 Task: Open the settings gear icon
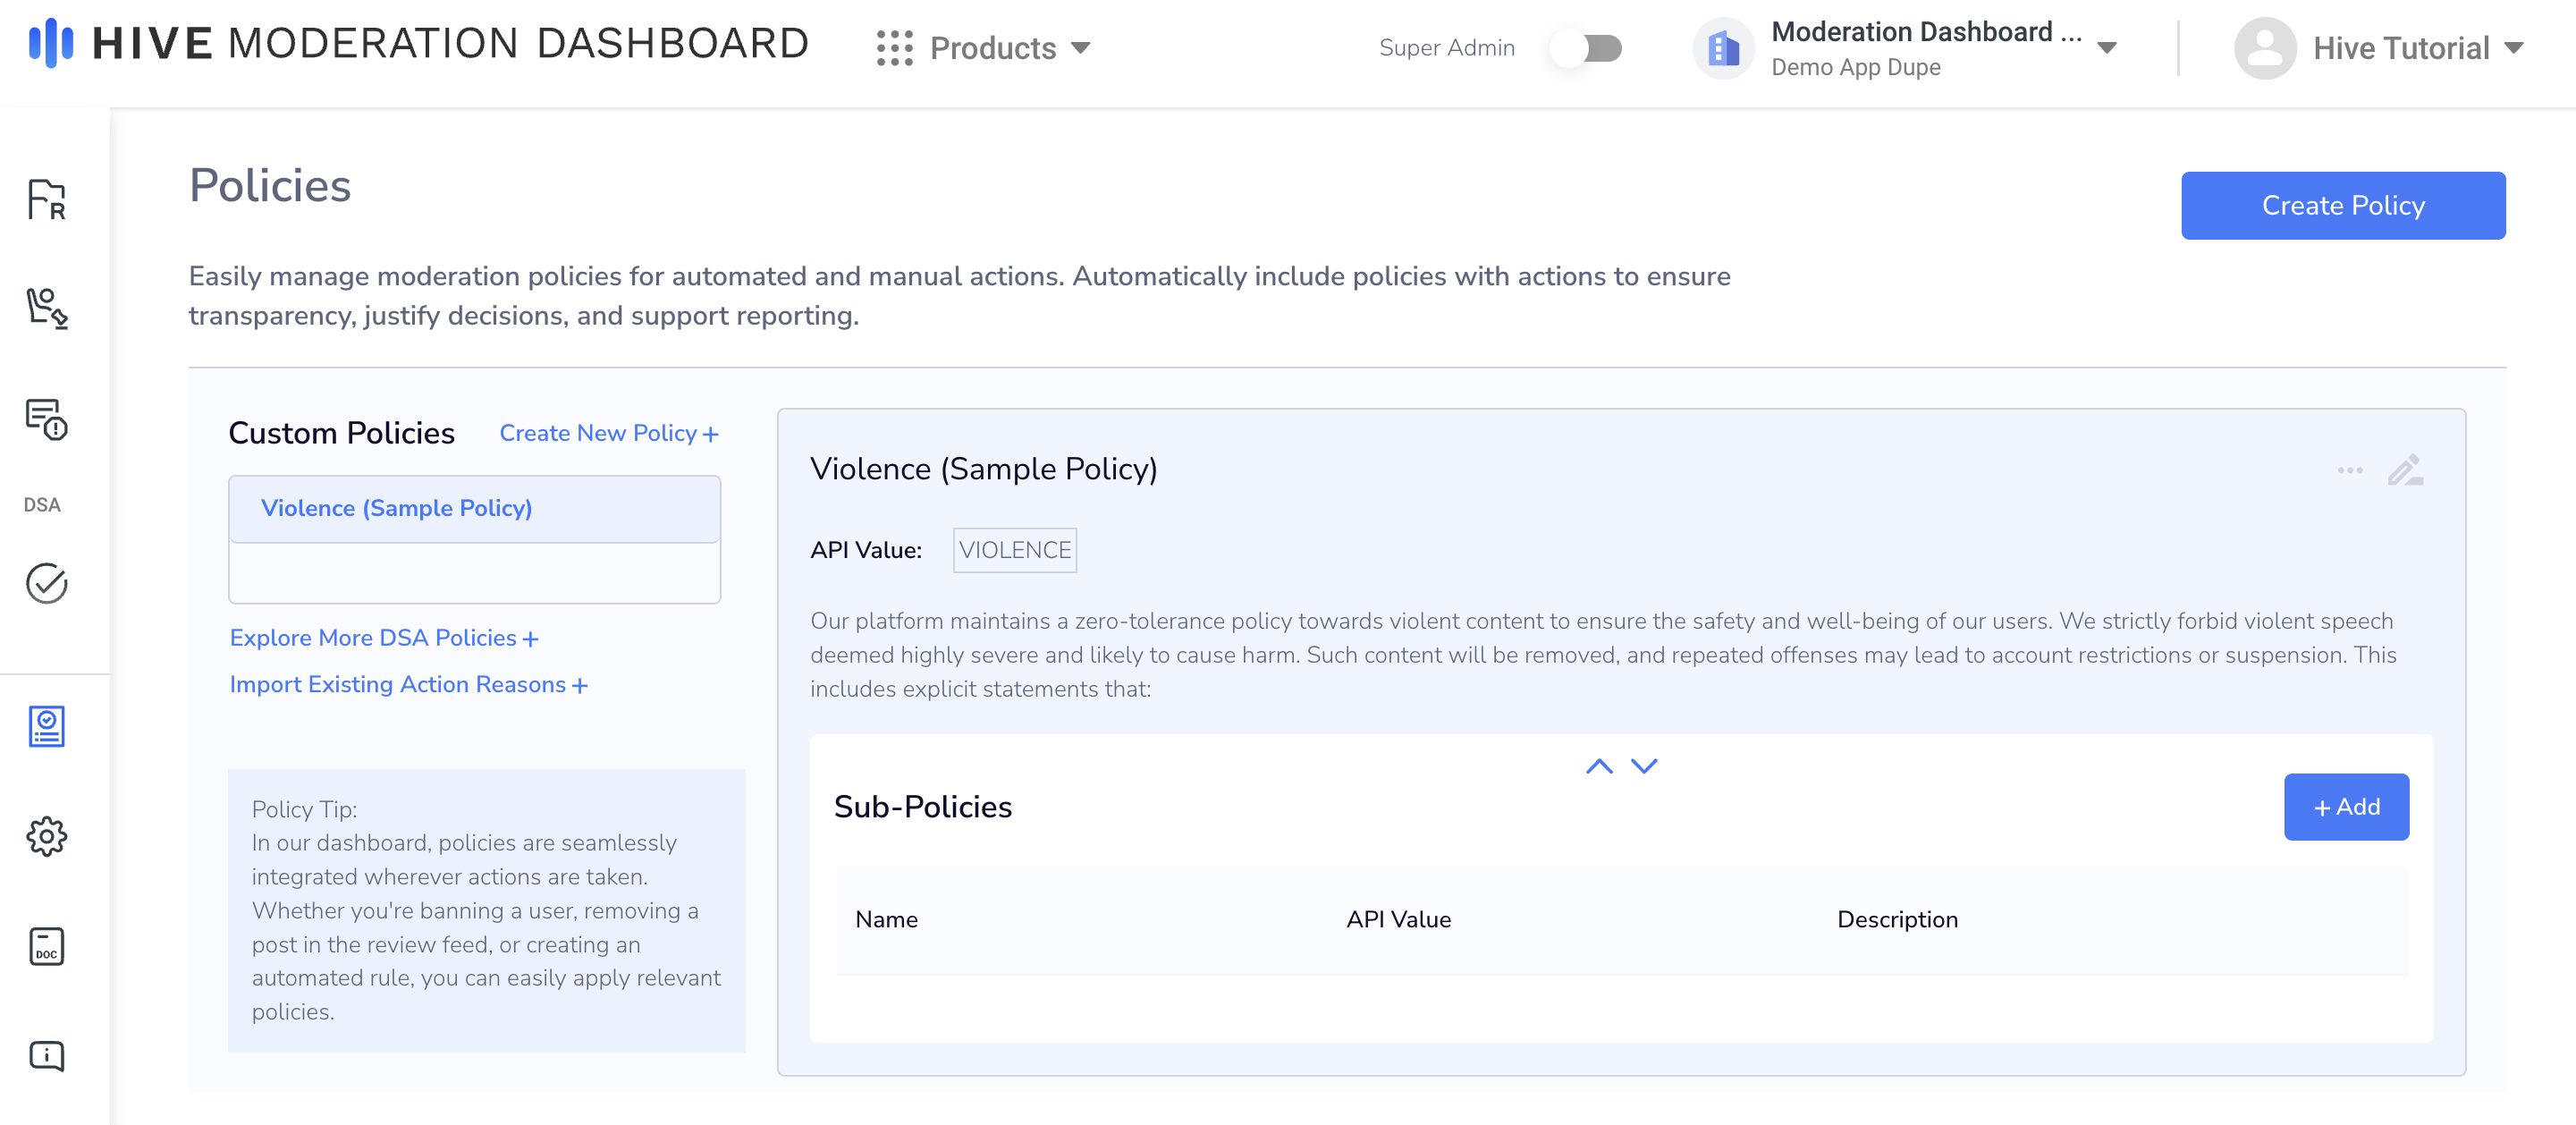click(46, 836)
